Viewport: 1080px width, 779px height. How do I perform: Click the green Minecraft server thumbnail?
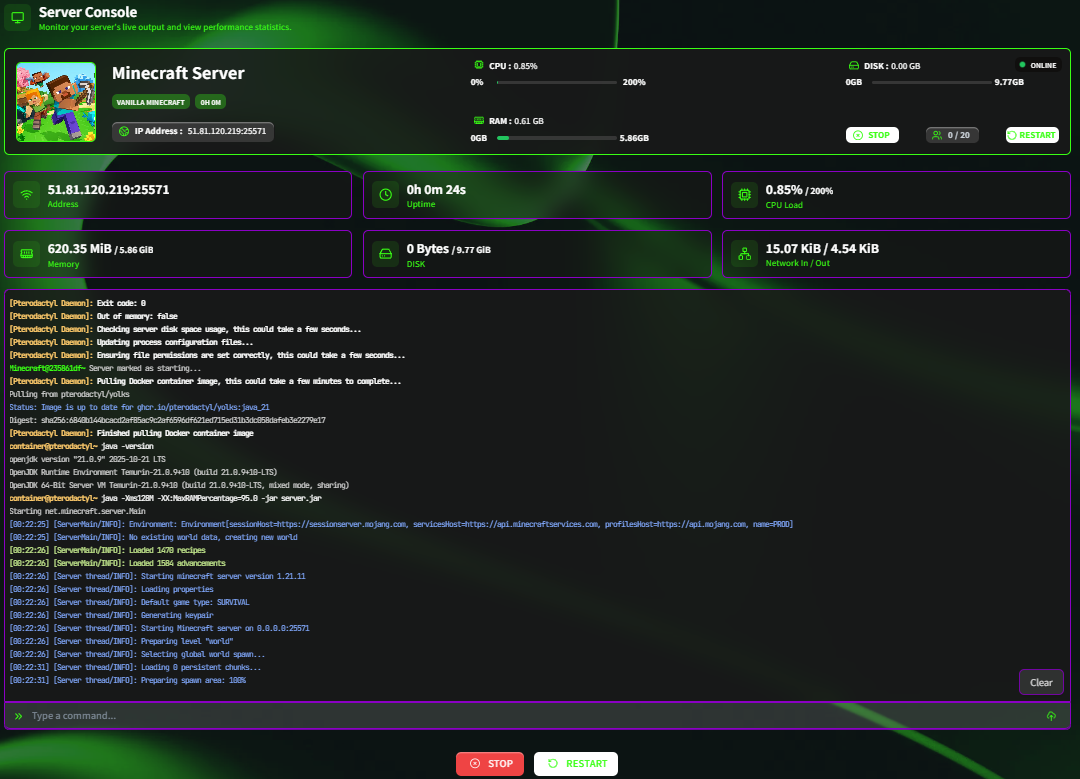[55, 101]
